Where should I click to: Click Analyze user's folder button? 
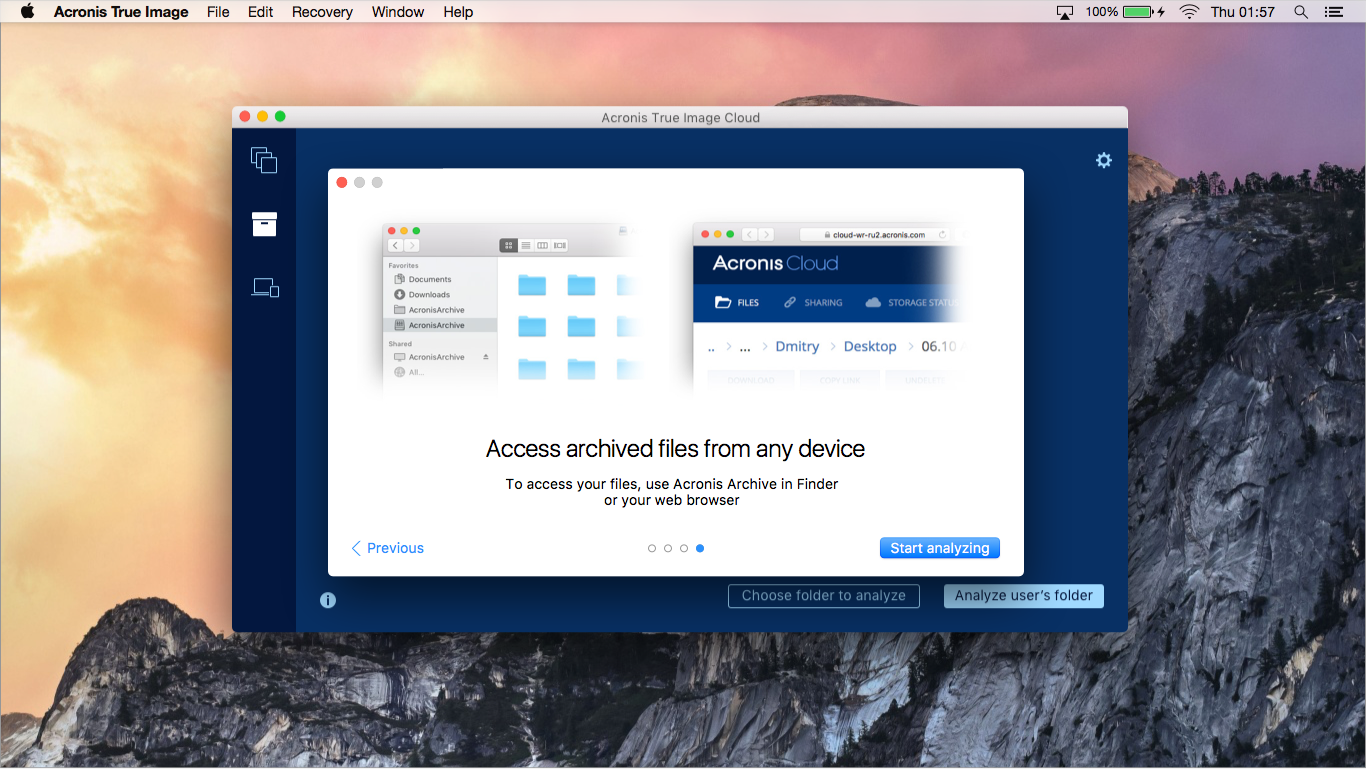click(1024, 596)
